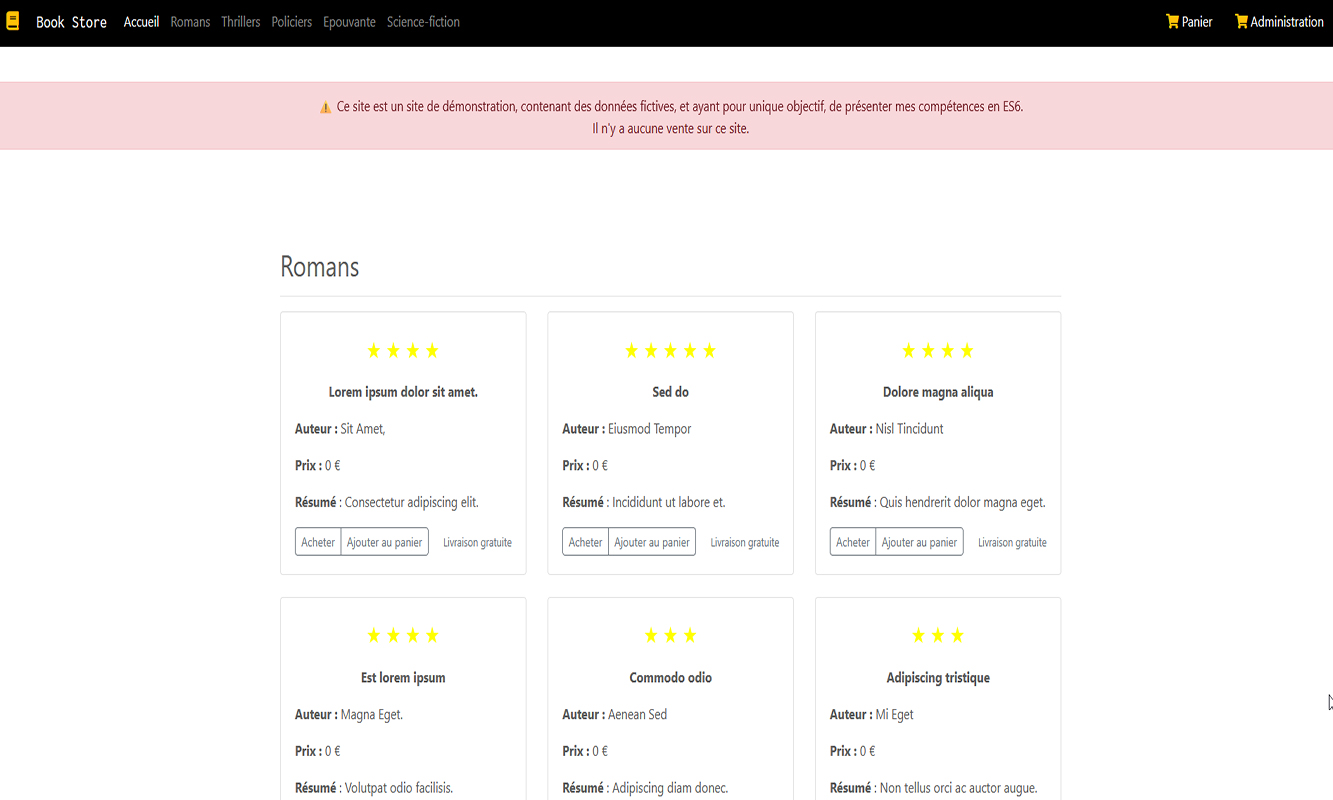This screenshot has height=800, width=1333.
Task: Click the Adipiscing tristique book title
Action: pos(937,678)
